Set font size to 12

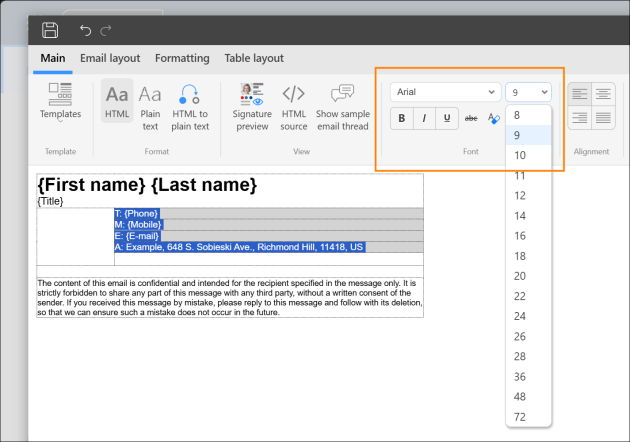tap(528, 196)
